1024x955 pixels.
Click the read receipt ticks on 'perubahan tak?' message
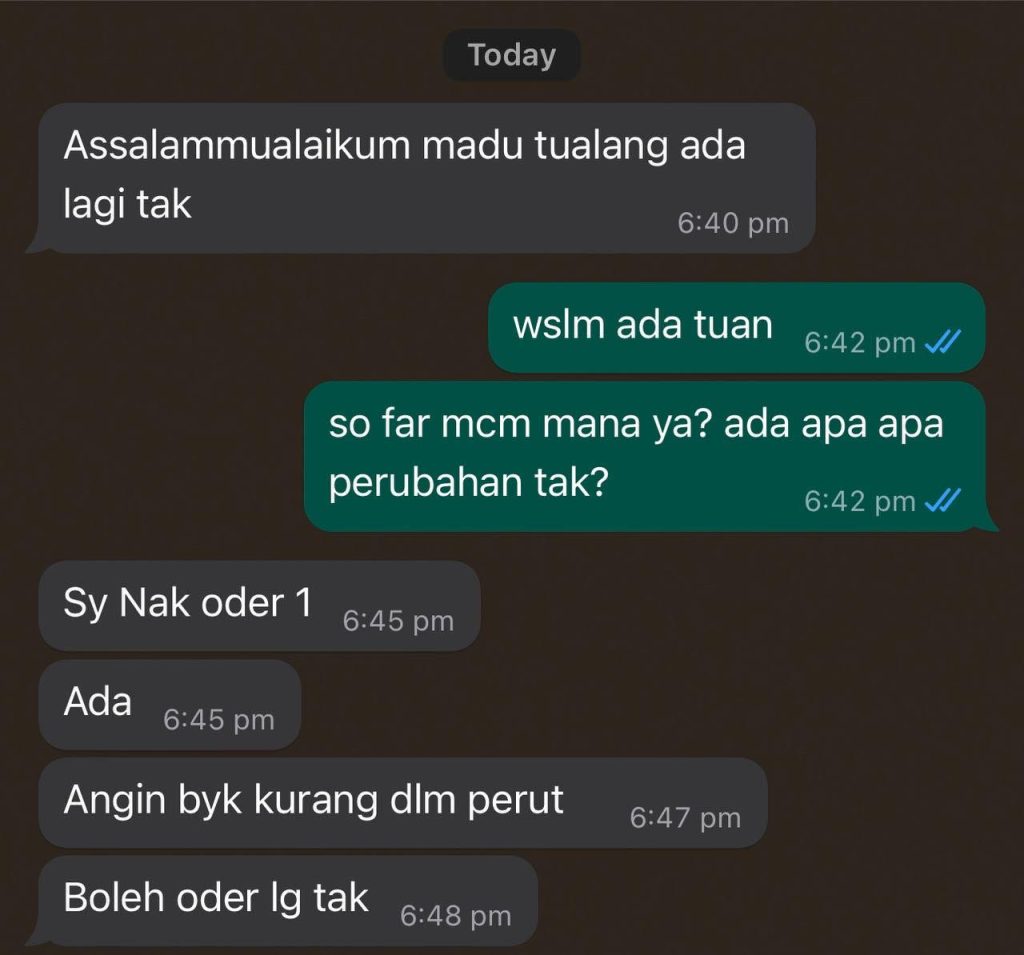[944, 501]
